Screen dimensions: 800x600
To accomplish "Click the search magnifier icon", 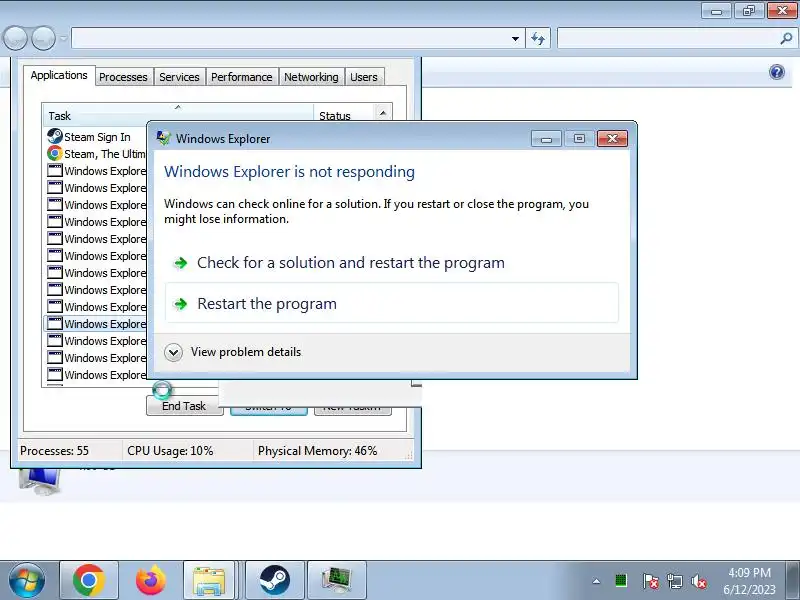I will [x=786, y=38].
